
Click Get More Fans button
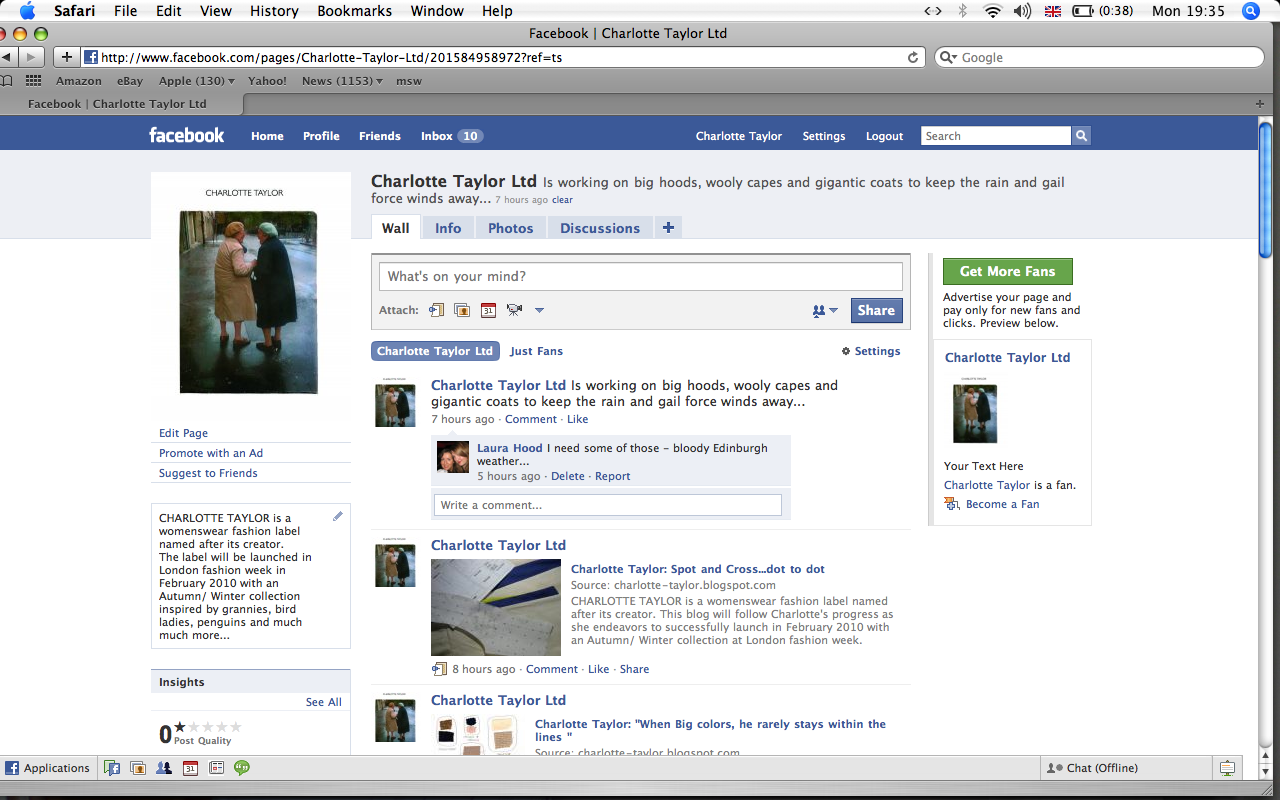tap(1007, 271)
